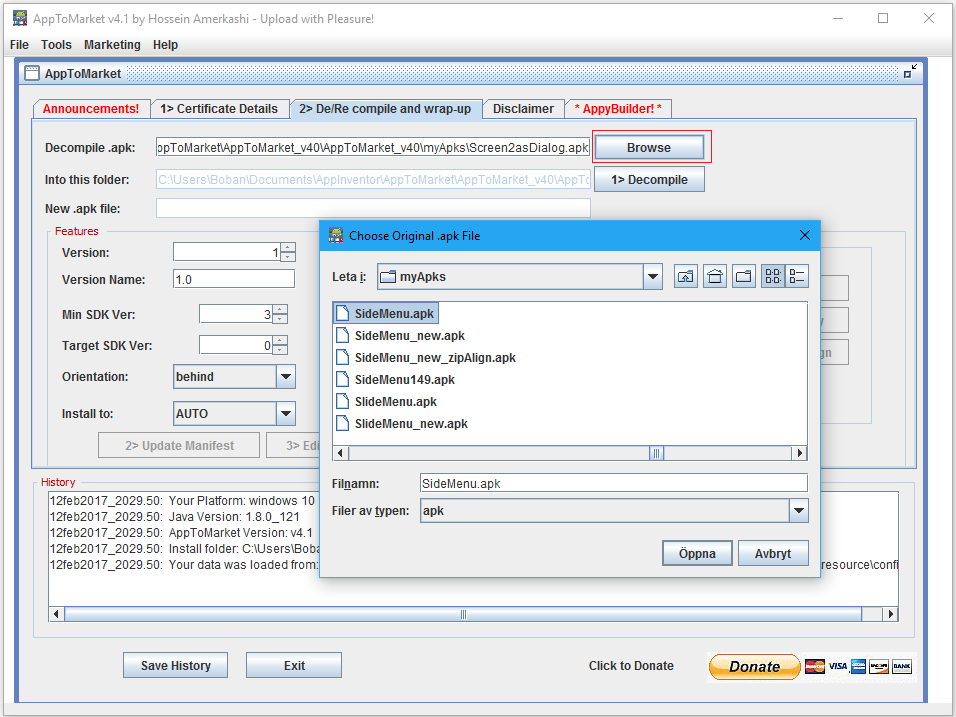This screenshot has height=717, width=956.
Task: Close the Choose Original .apk File dialog
Action: coord(805,235)
